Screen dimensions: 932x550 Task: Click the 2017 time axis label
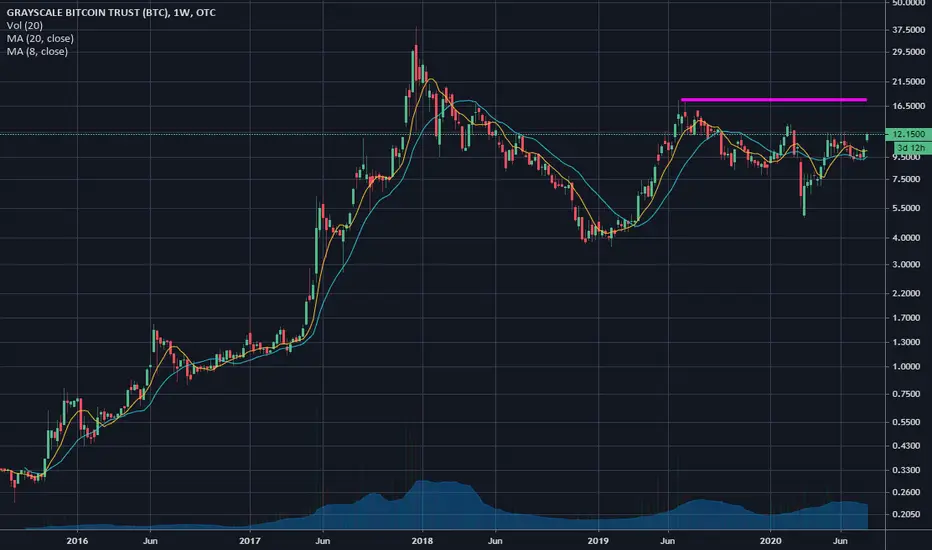(x=250, y=540)
